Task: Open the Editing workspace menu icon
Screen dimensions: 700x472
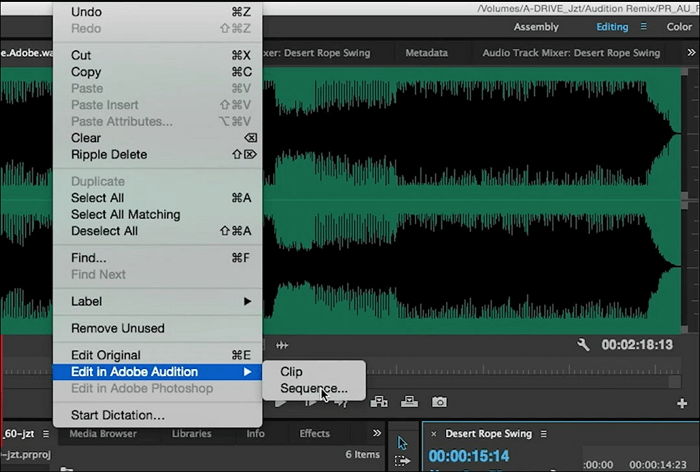Action: click(643, 27)
